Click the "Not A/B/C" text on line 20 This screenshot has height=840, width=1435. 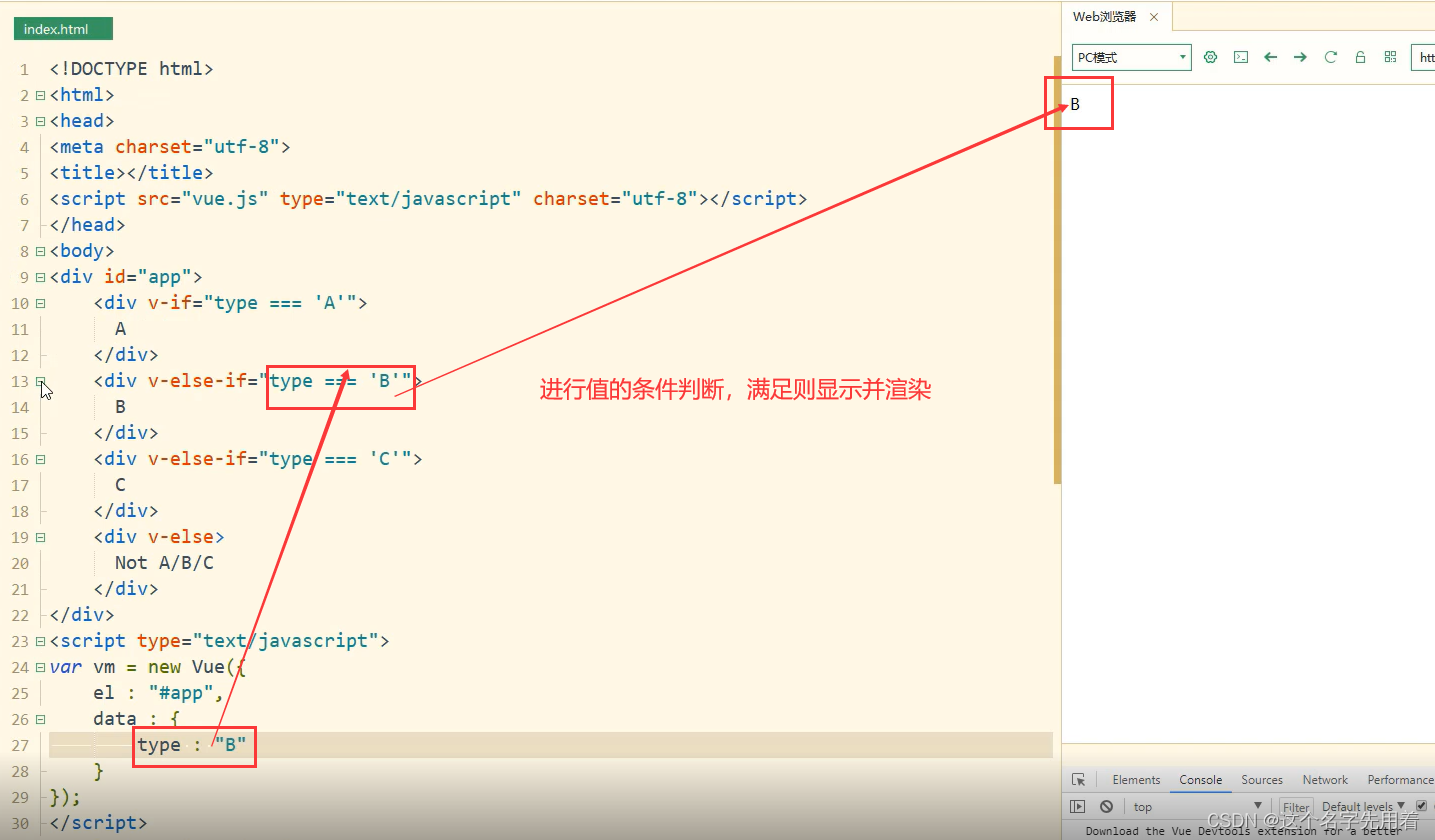coord(164,563)
